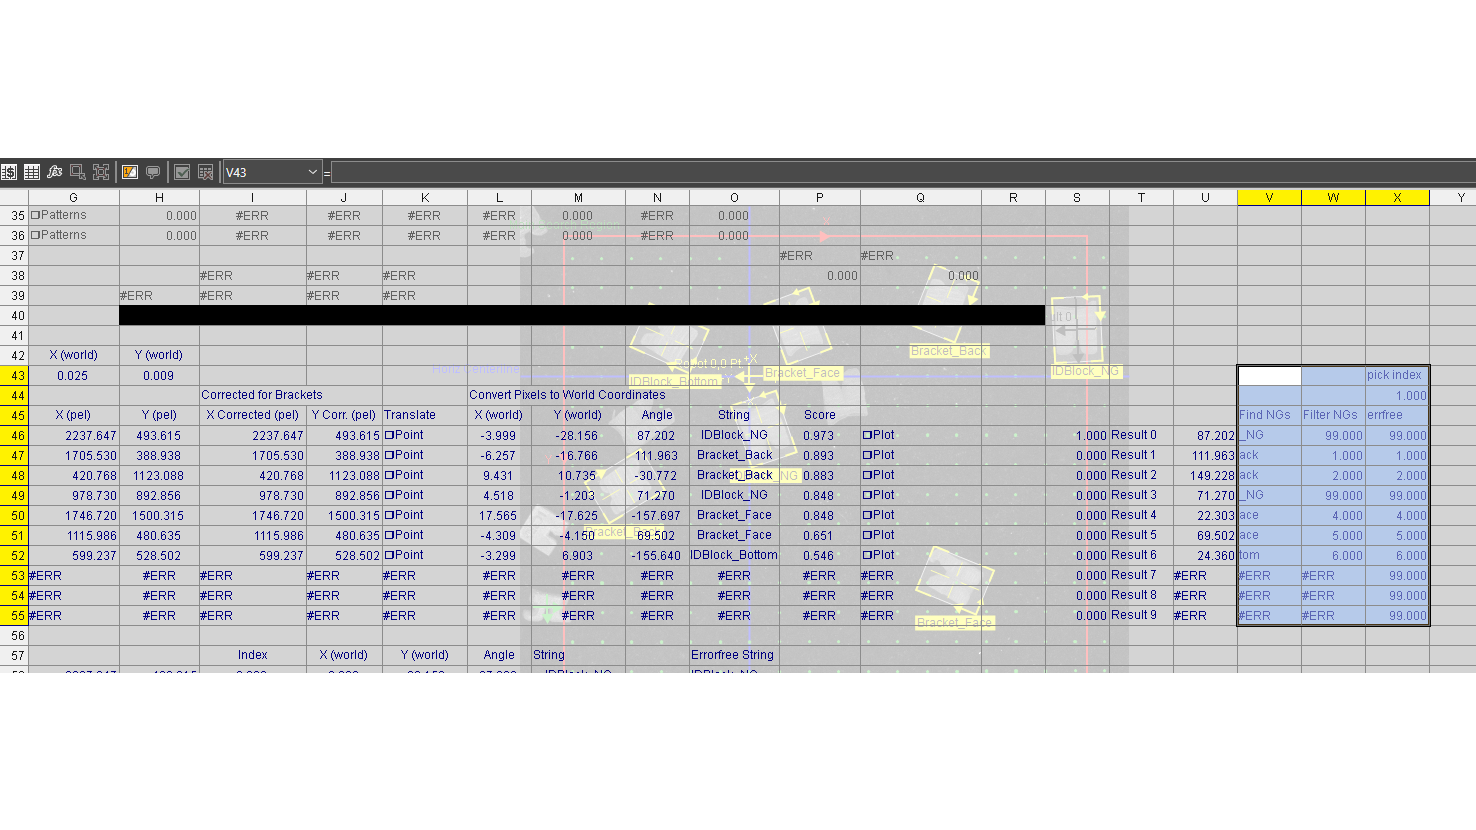Enable Plot for the IDBlock_Bottom result row
The height and width of the screenshot is (830, 1476).
click(x=866, y=555)
